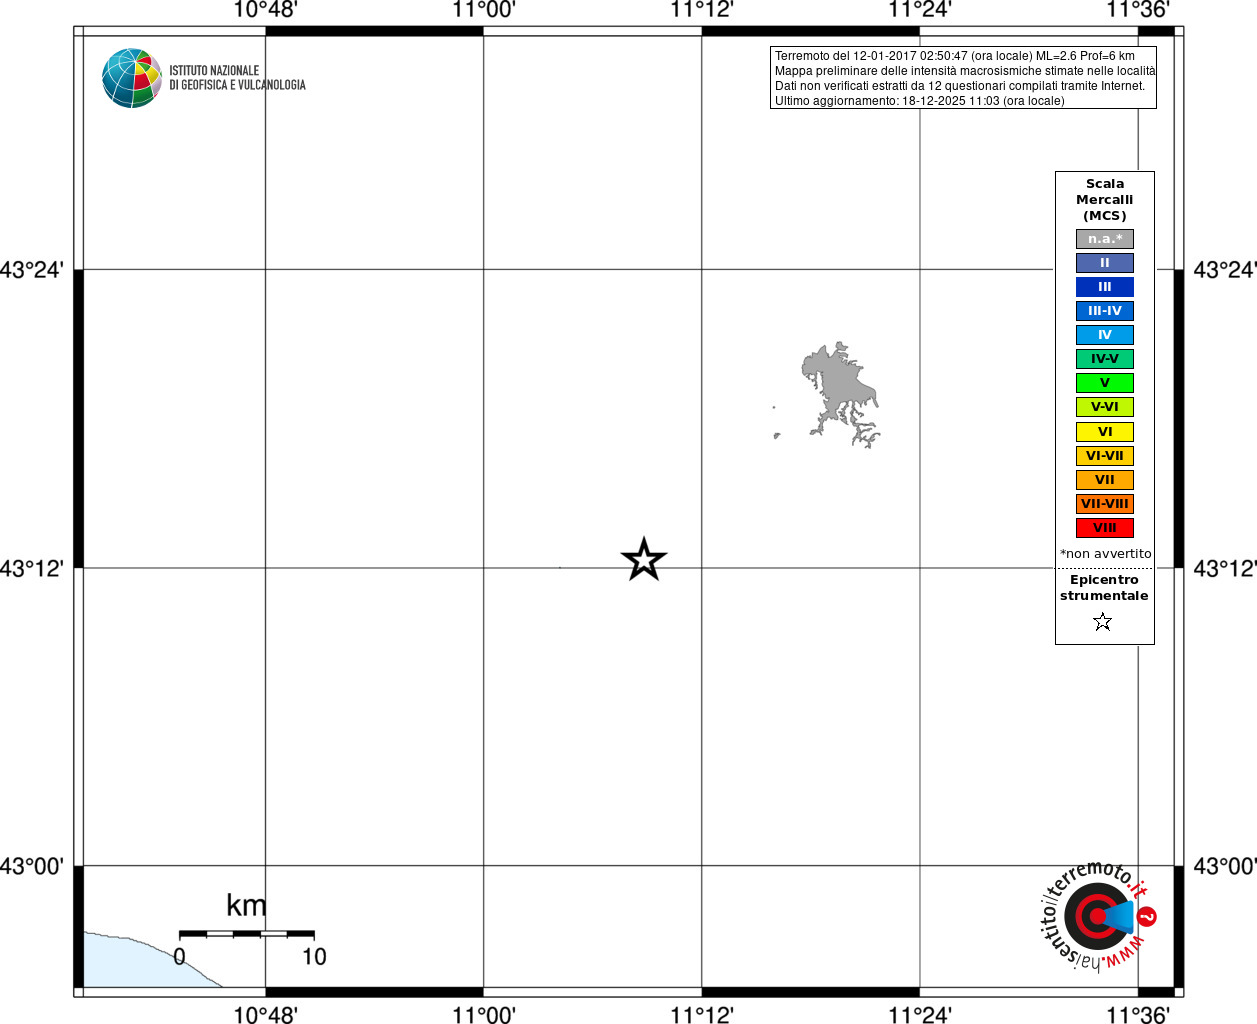Click the left 43°00' latitude label
The width and height of the screenshot is (1257, 1024).
pos(32,866)
